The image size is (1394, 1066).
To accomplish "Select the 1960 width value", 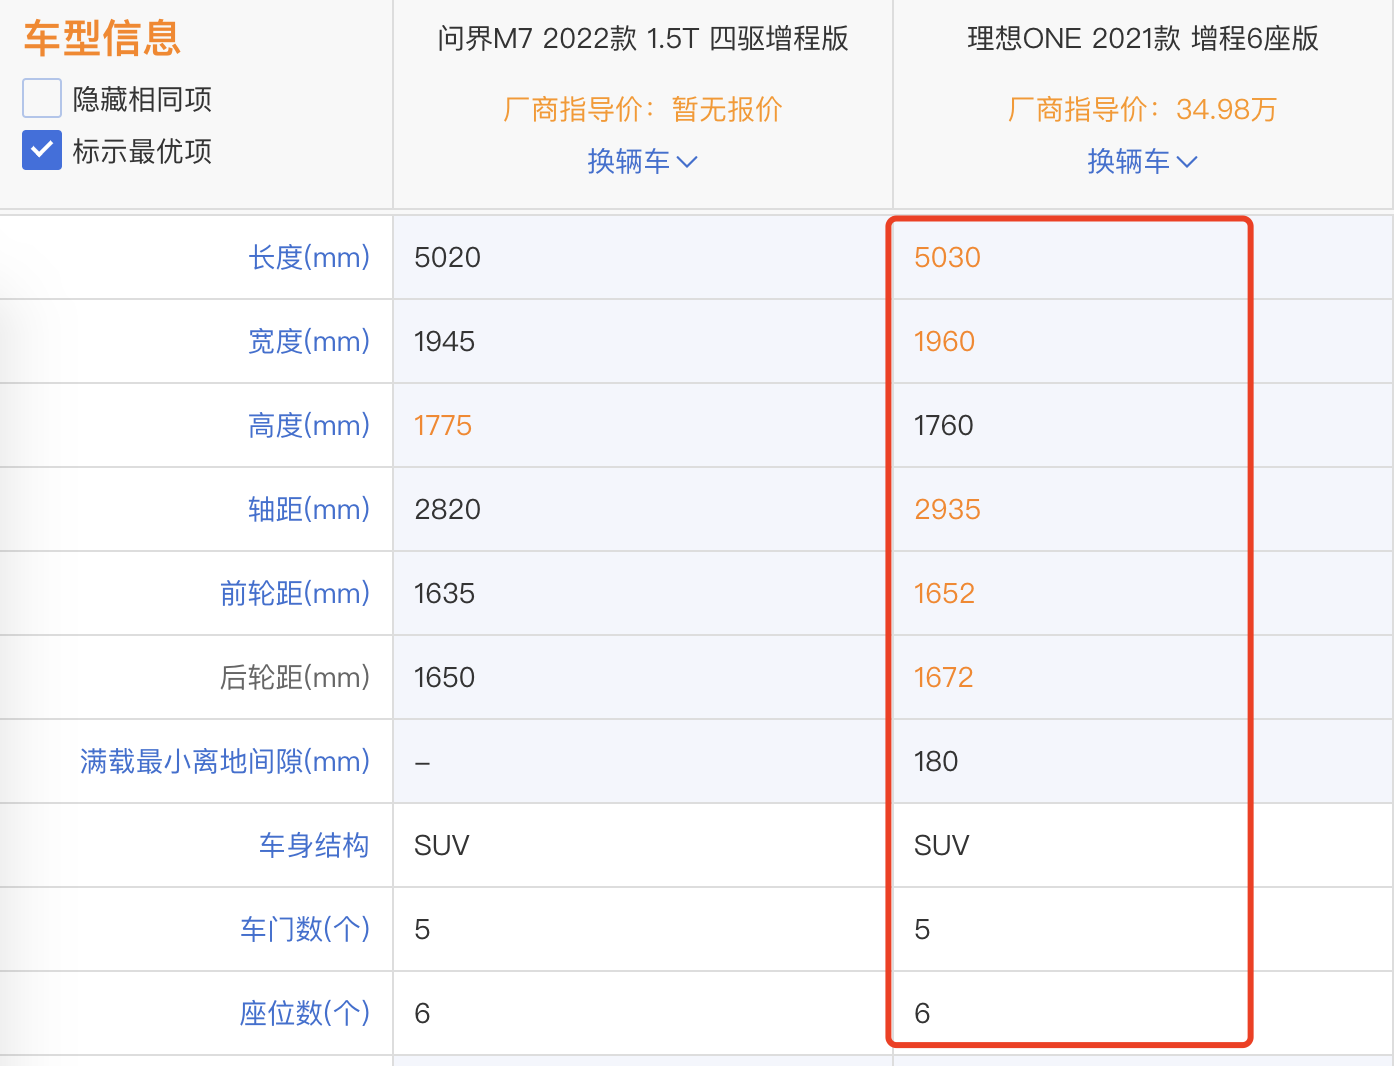I will point(944,342).
